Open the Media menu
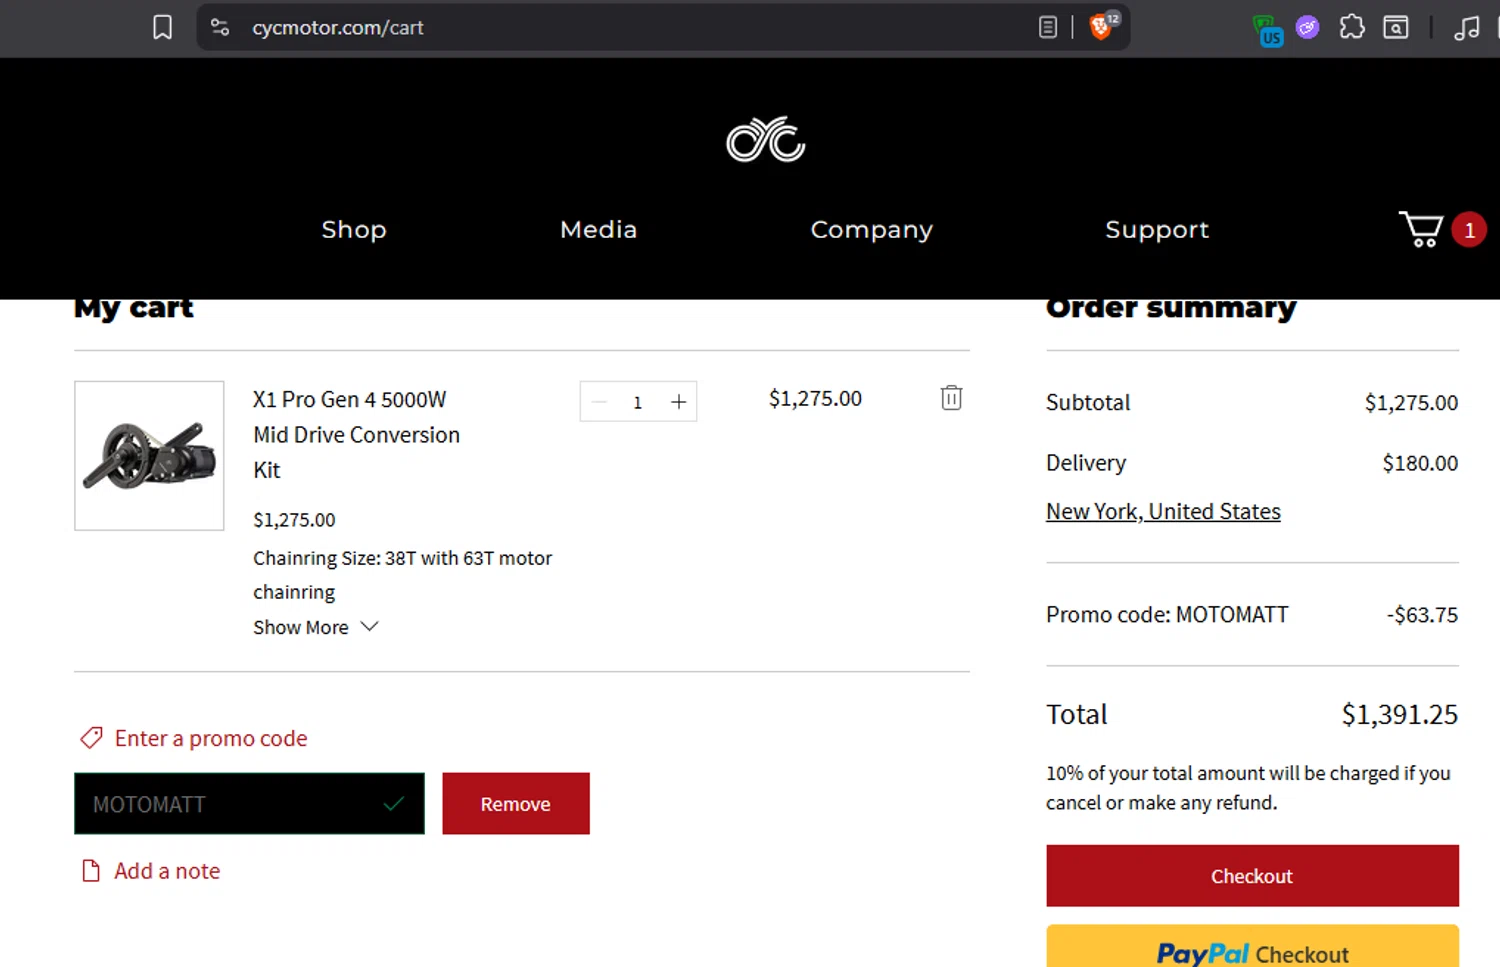This screenshot has height=967, width=1500. pos(598,229)
